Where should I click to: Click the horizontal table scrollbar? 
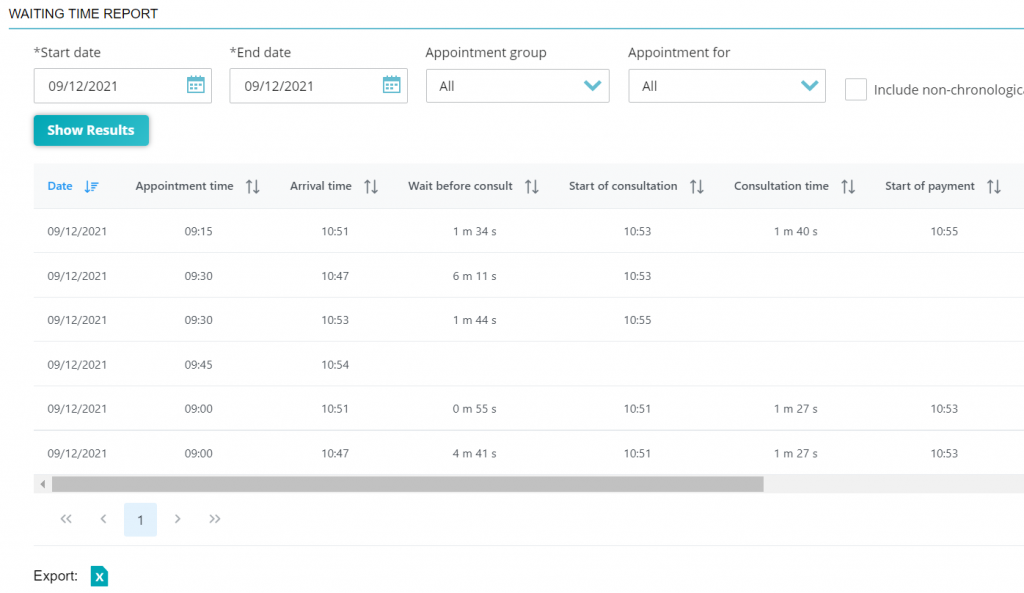point(400,484)
